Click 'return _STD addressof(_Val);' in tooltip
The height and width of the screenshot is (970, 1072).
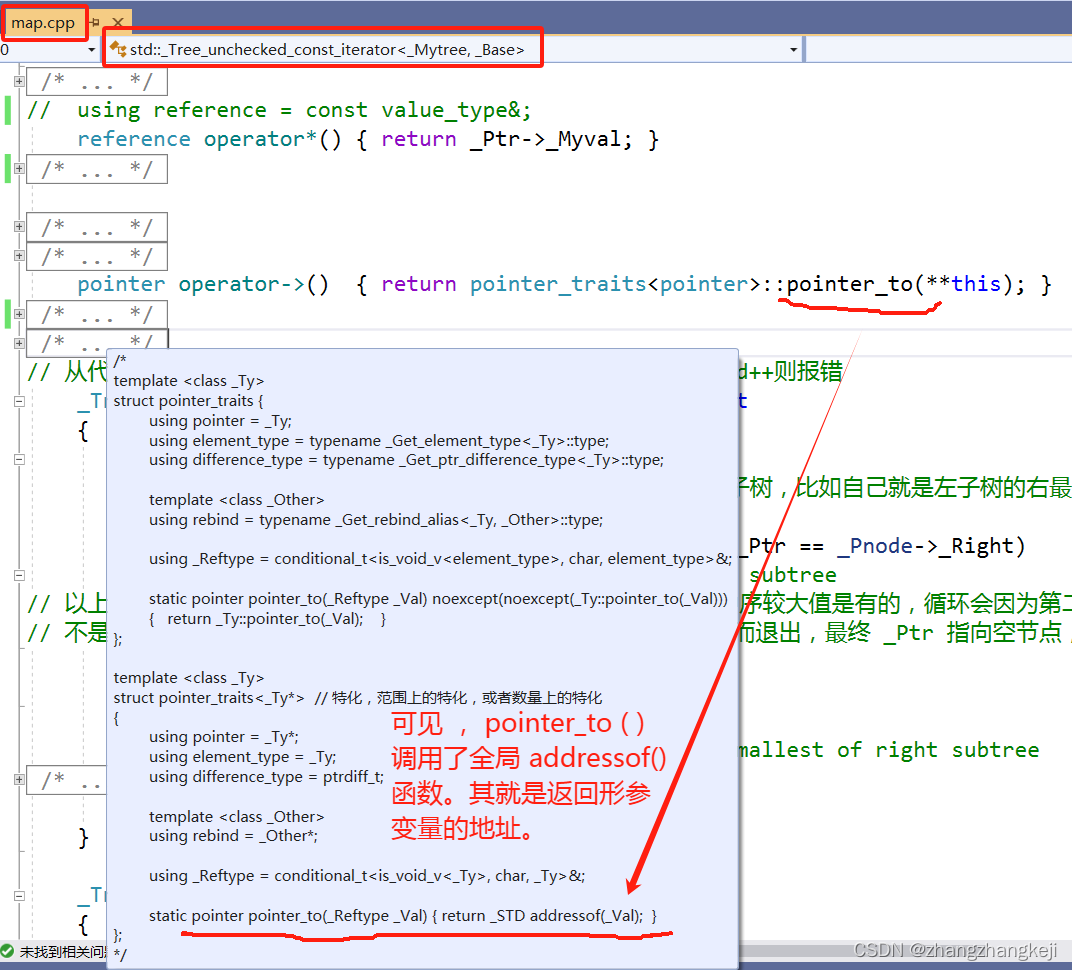click(x=542, y=916)
